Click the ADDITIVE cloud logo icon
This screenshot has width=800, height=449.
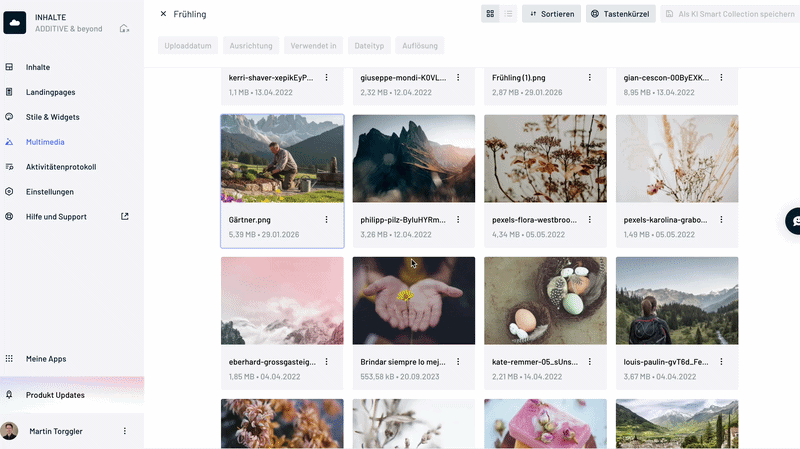[x=15, y=23]
